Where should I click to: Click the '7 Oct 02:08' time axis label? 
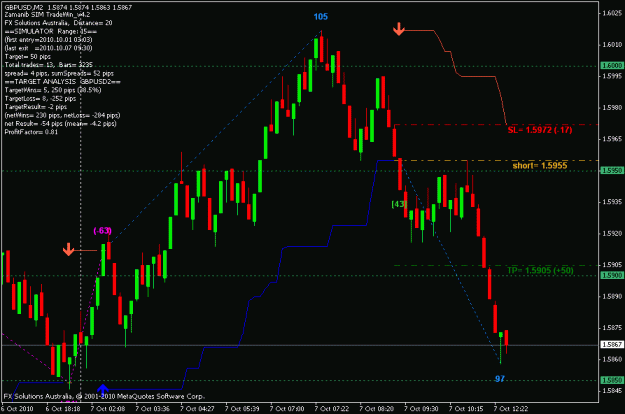tap(108, 409)
